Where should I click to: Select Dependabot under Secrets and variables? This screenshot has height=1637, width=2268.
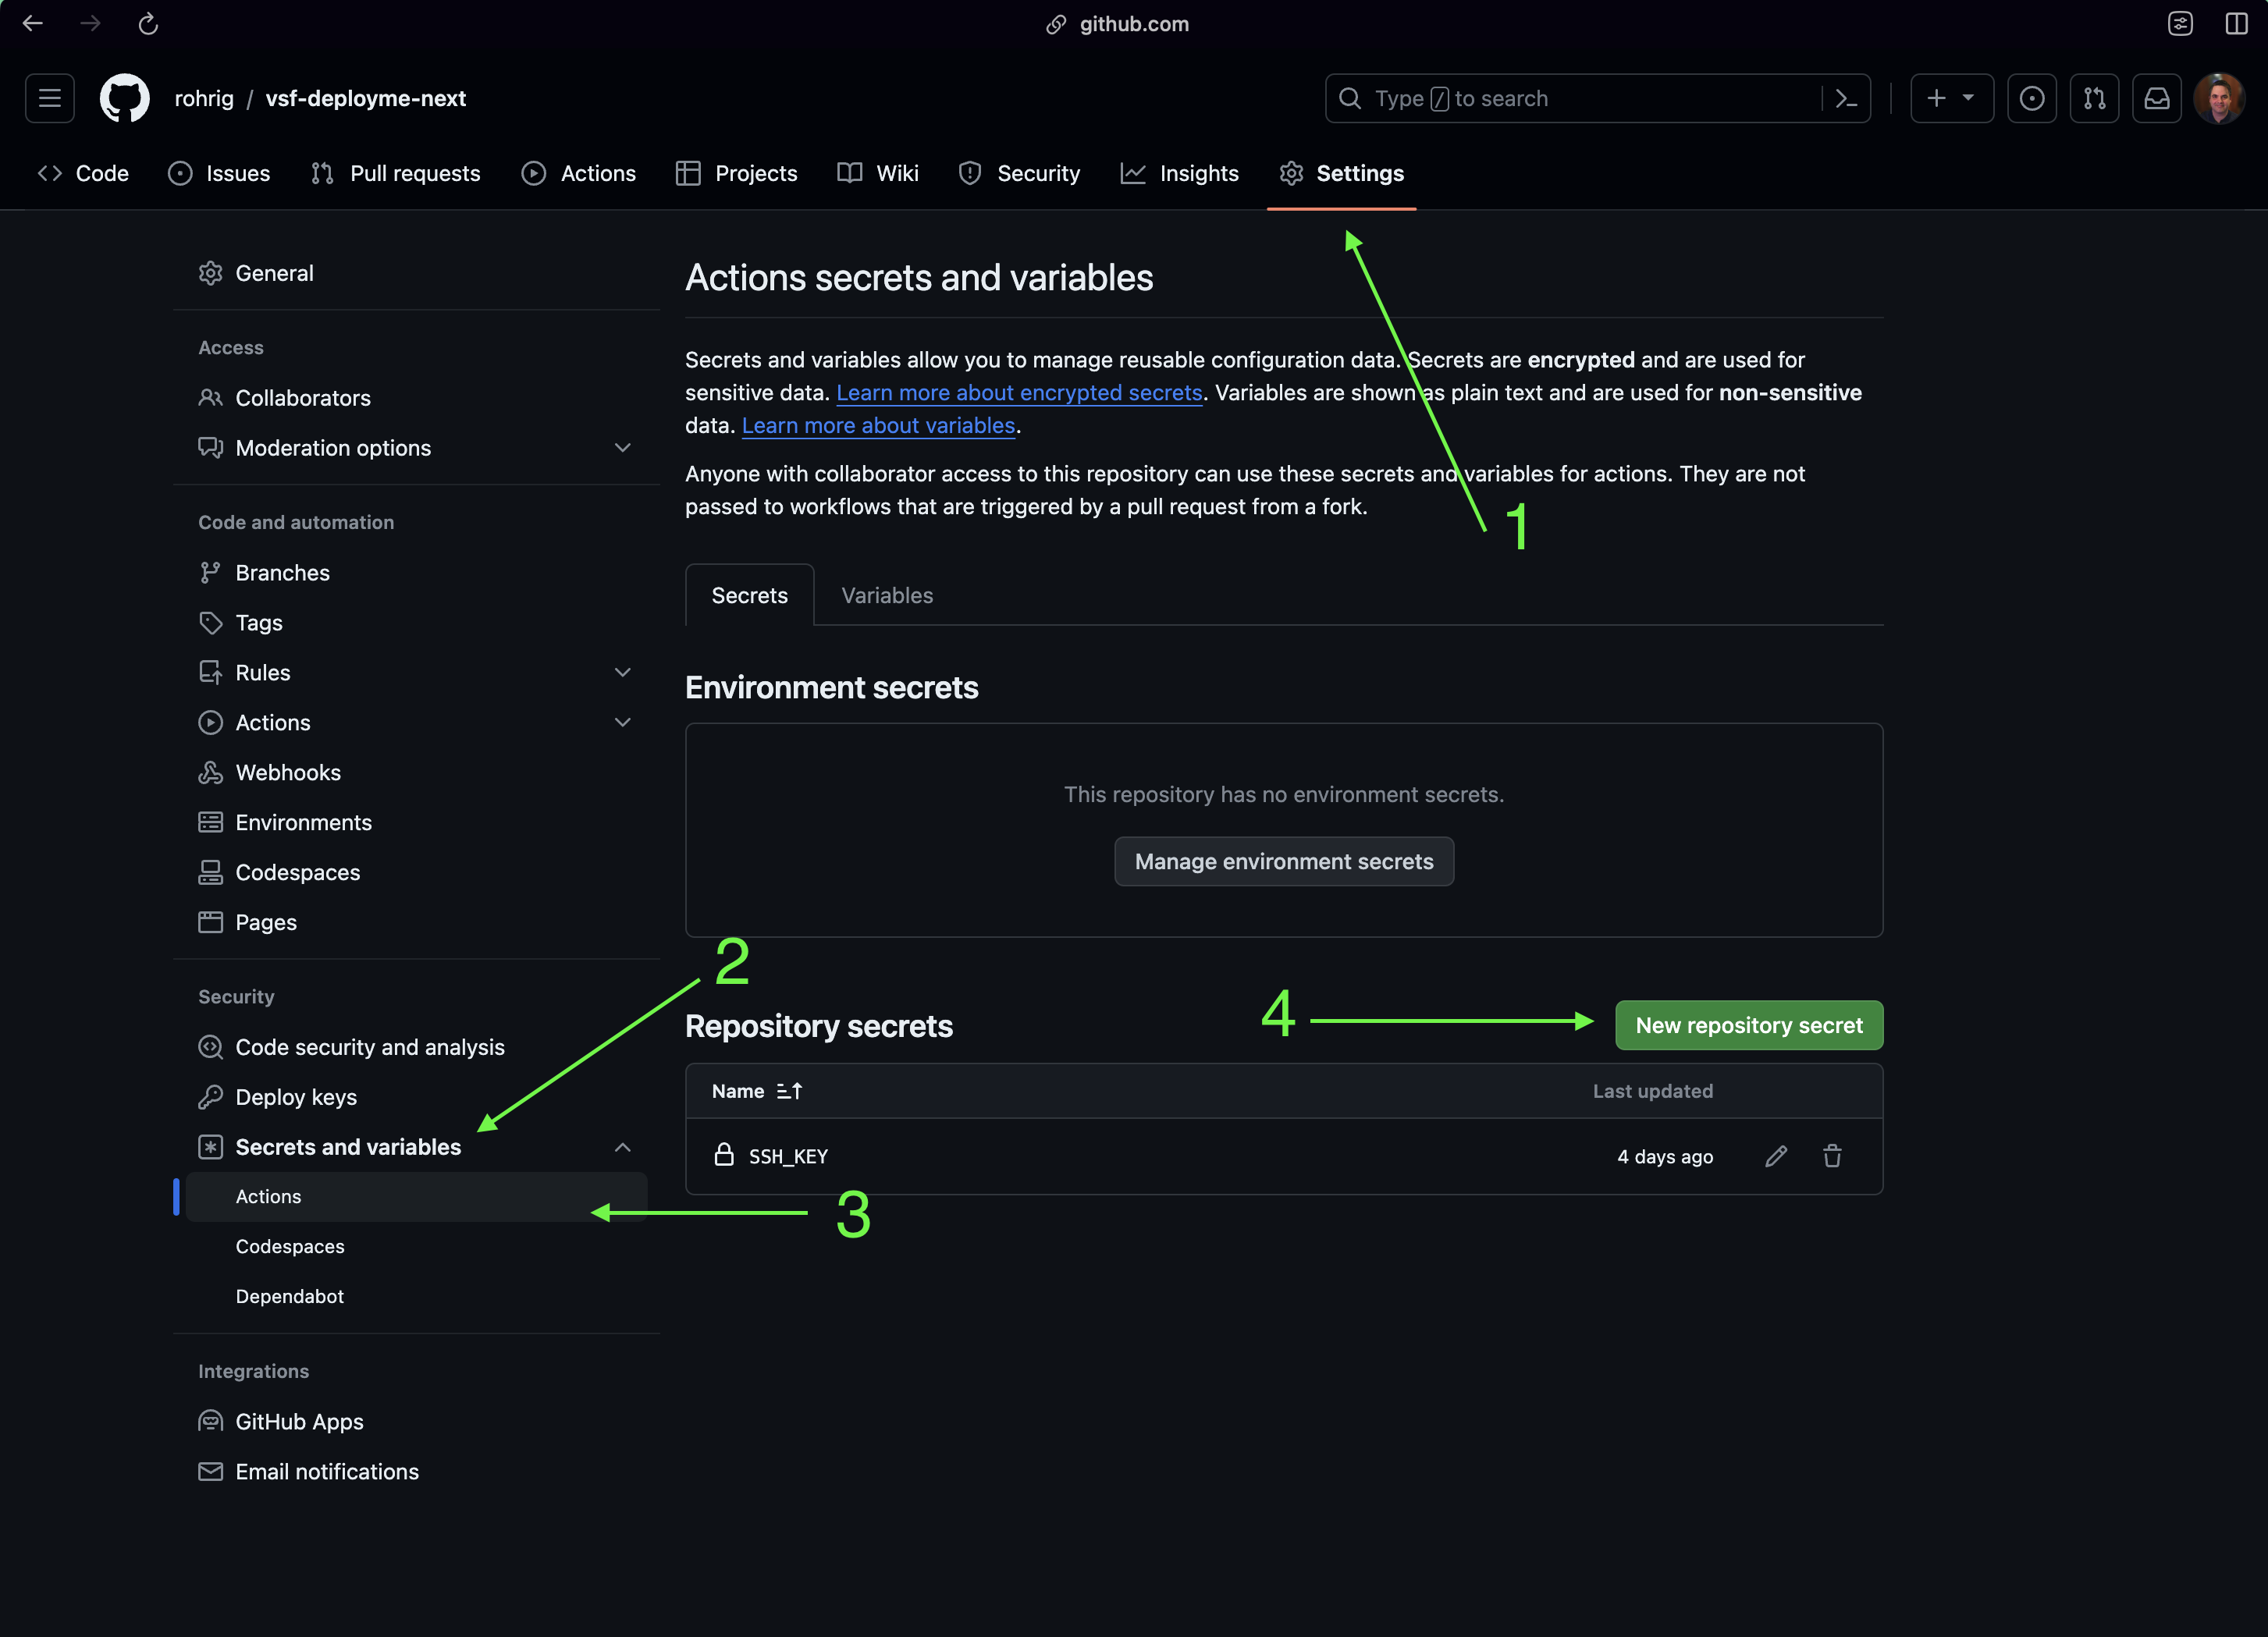pyautogui.click(x=416, y=1297)
